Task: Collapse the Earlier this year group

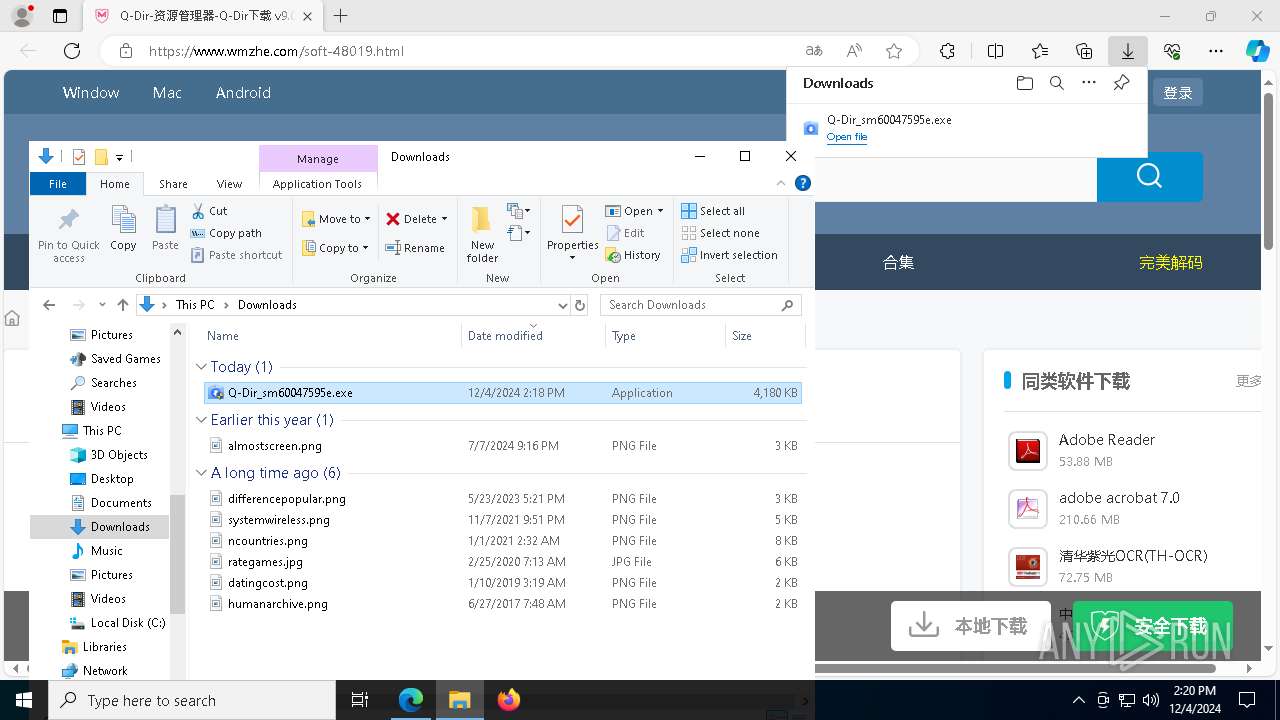Action: [x=201, y=420]
